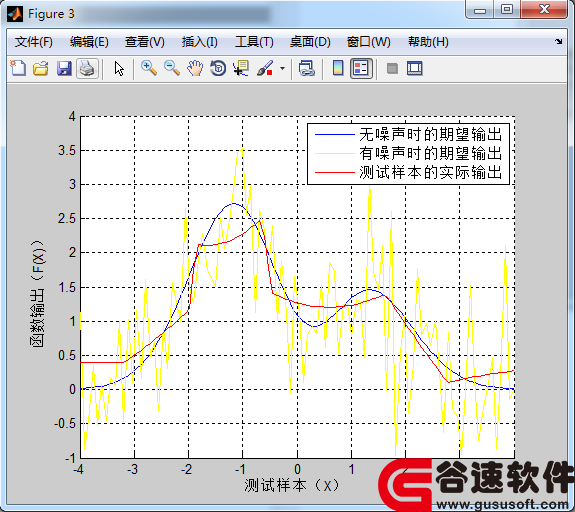Open the 帮助(H) menu
The image size is (575, 512).
coord(428,42)
